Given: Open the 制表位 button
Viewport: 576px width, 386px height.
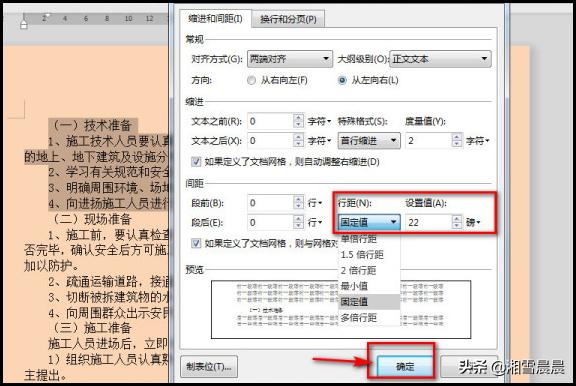Looking at the screenshot, I should pos(209,366).
